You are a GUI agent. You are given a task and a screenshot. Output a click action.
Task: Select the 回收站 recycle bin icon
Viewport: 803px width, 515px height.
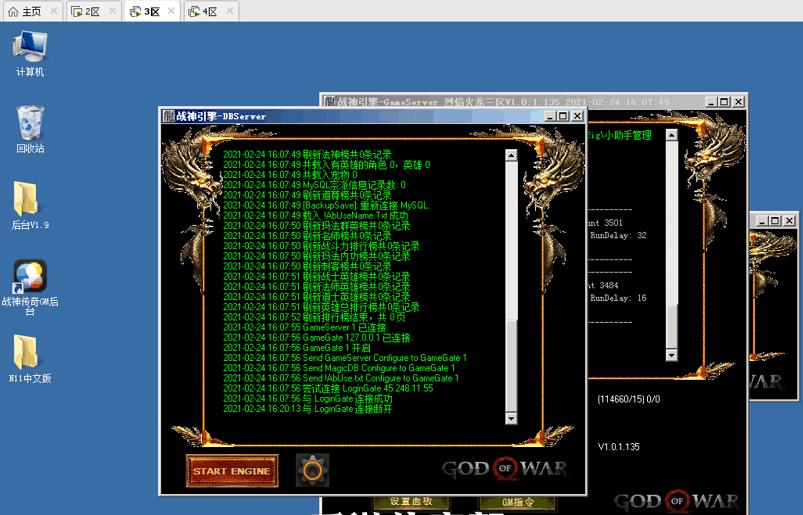tap(30, 130)
